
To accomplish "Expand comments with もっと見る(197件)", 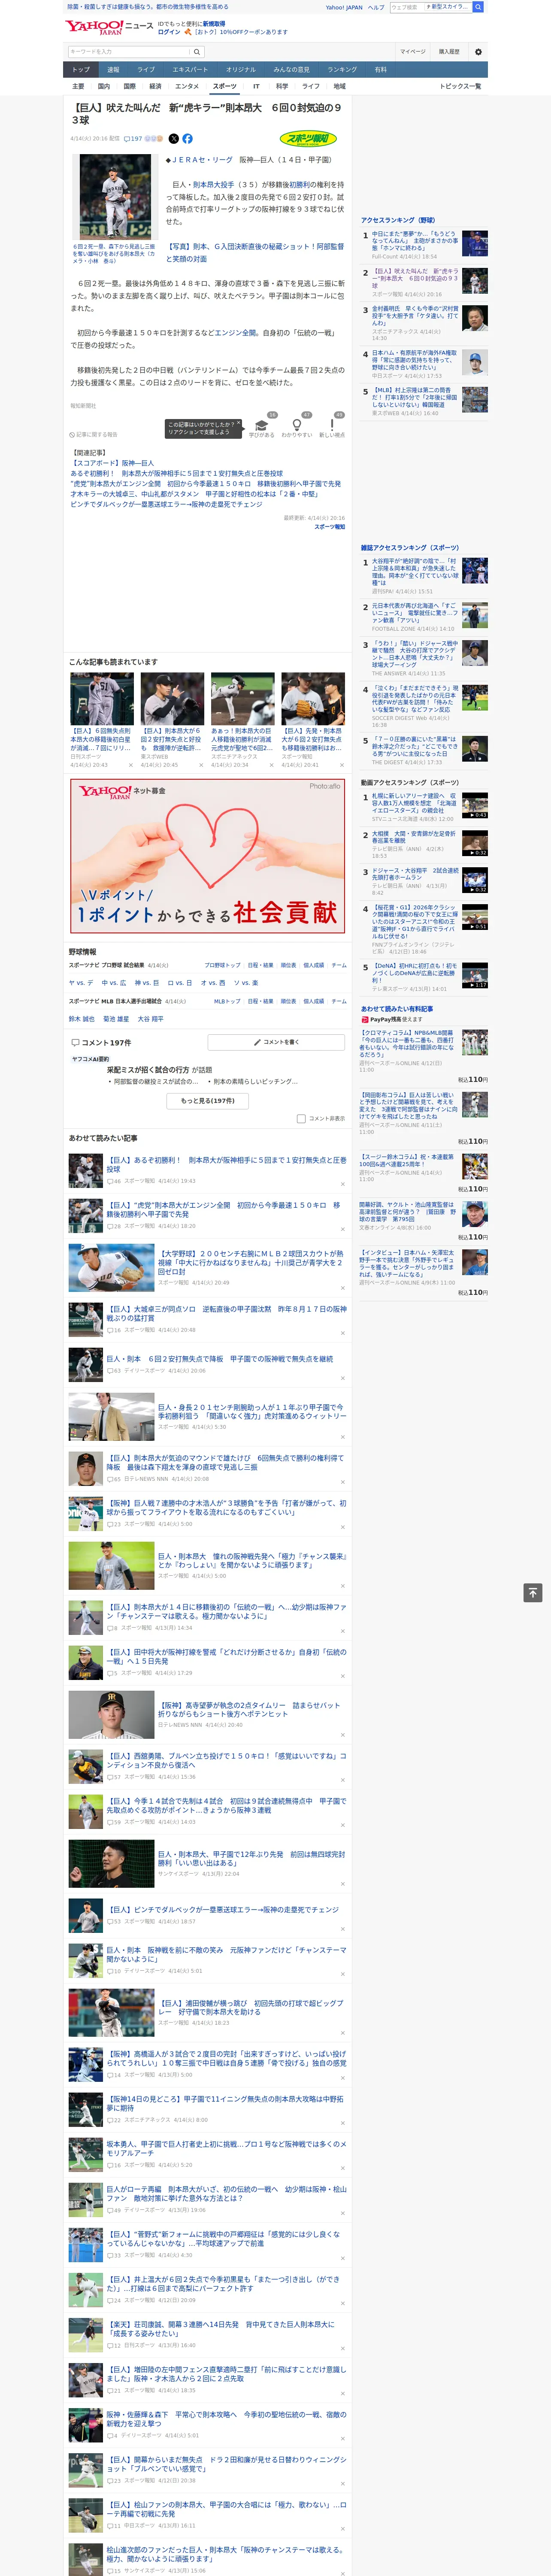I will (208, 1101).
